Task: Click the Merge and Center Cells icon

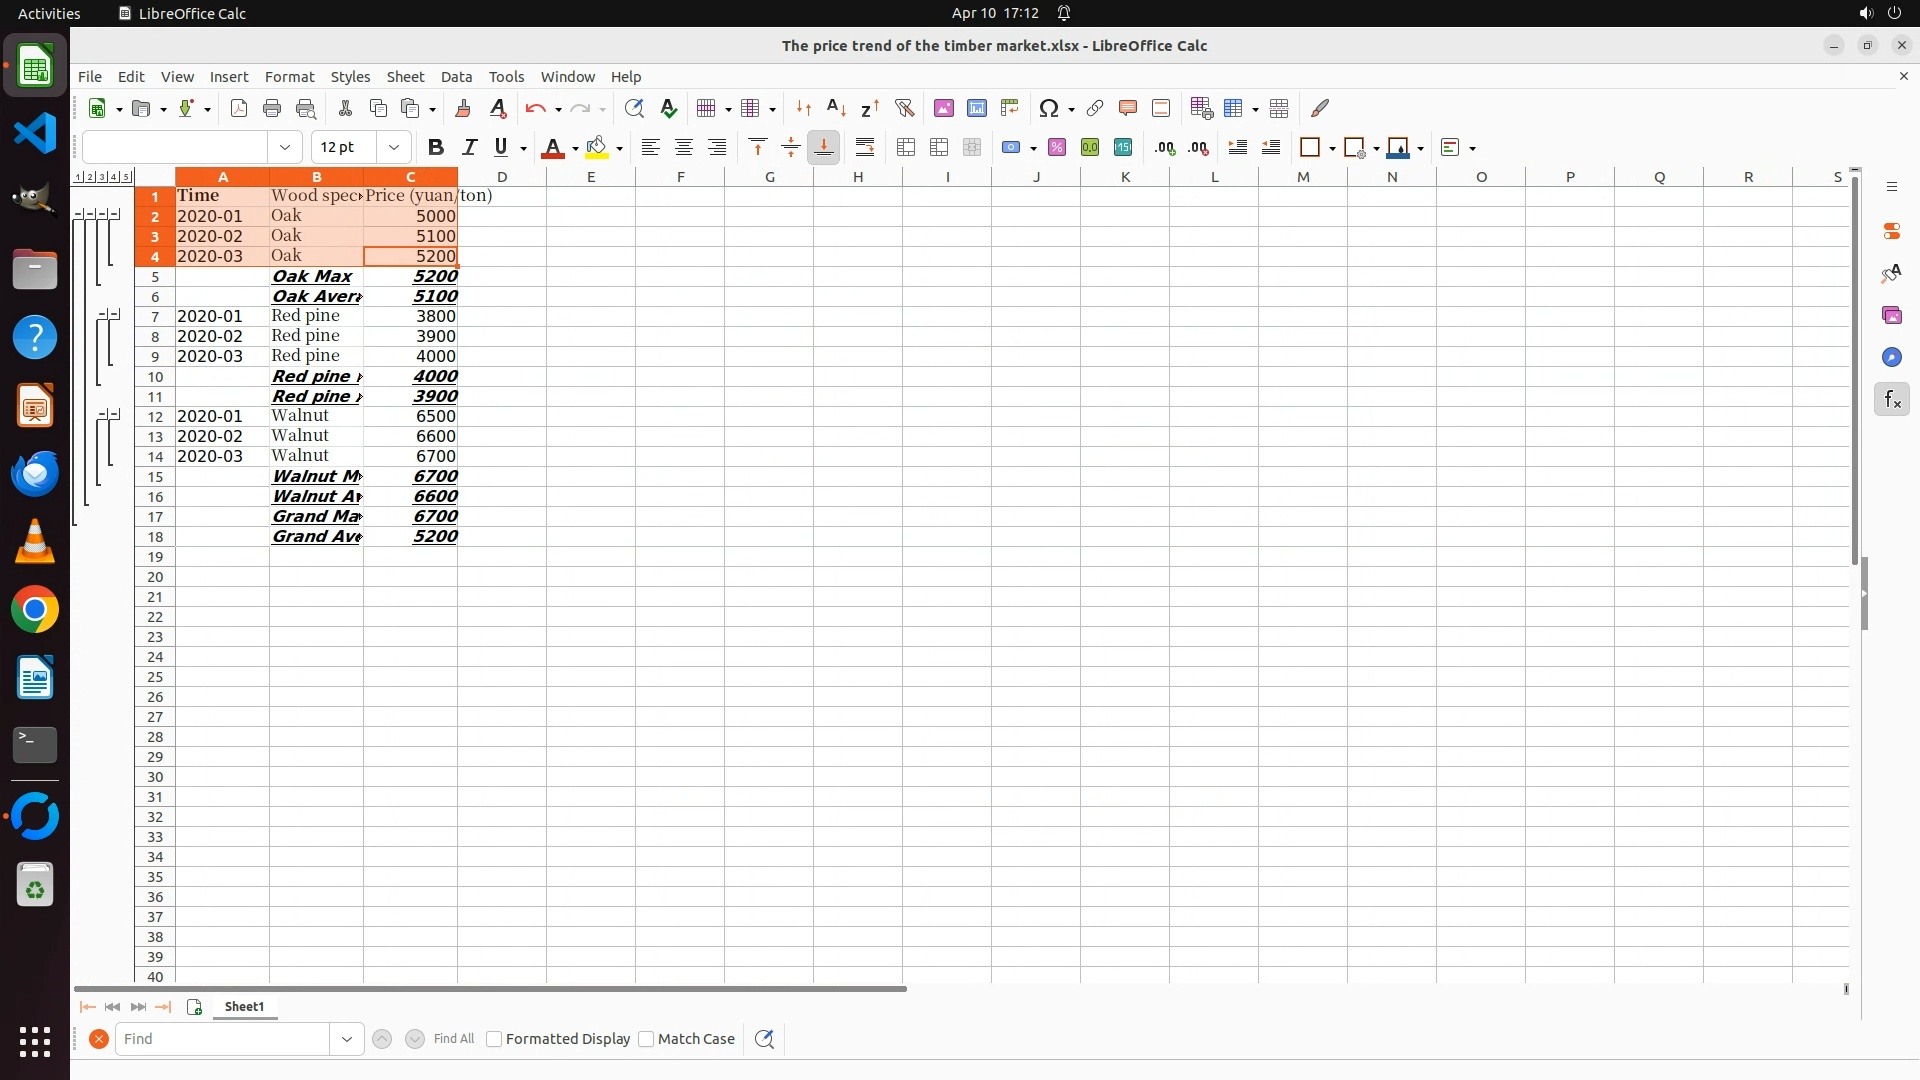Action: pos(905,147)
